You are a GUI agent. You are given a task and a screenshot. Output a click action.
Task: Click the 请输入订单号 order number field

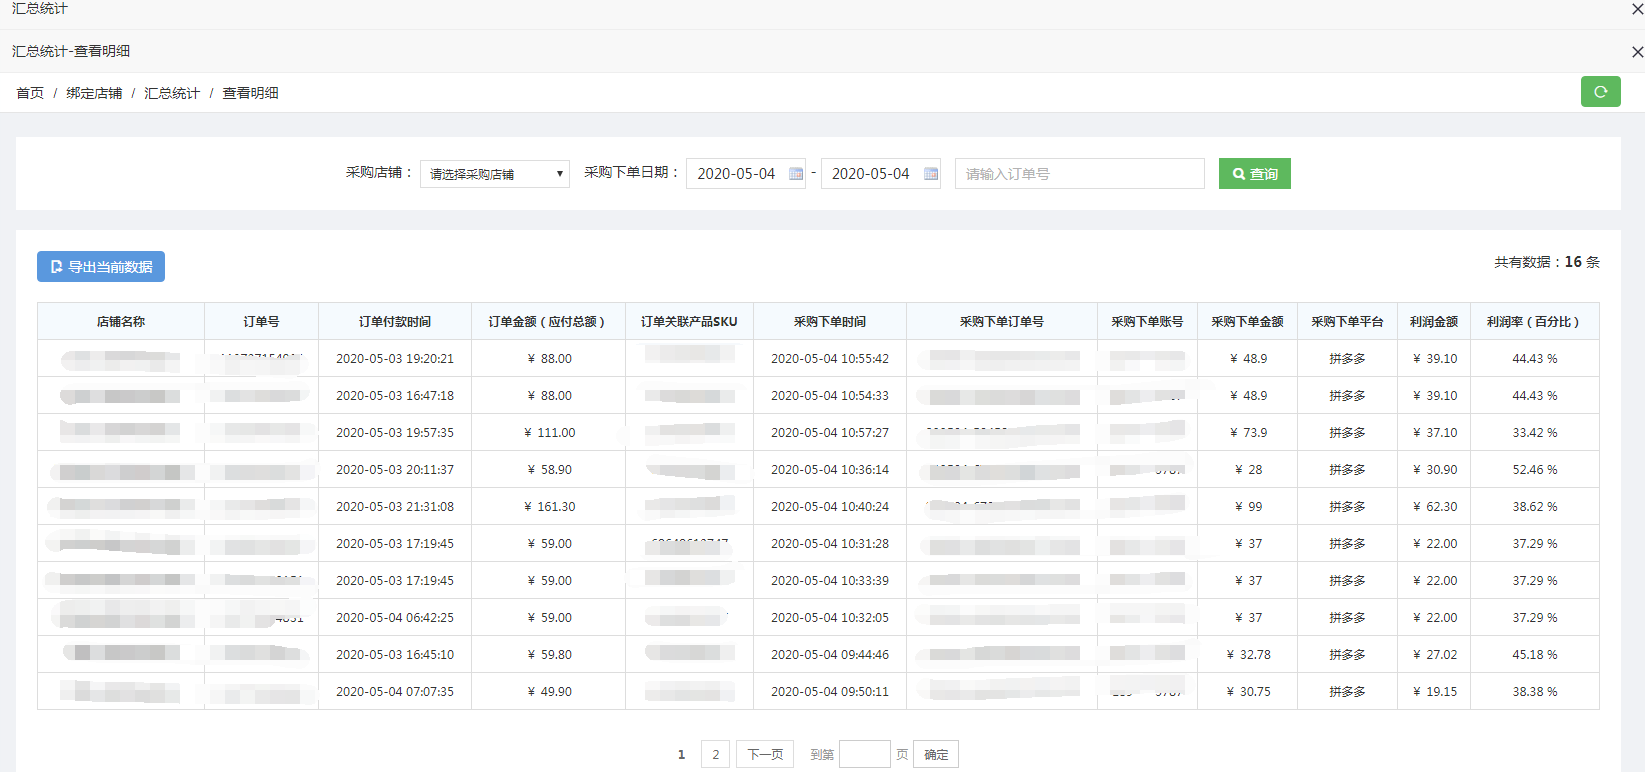pos(1080,174)
